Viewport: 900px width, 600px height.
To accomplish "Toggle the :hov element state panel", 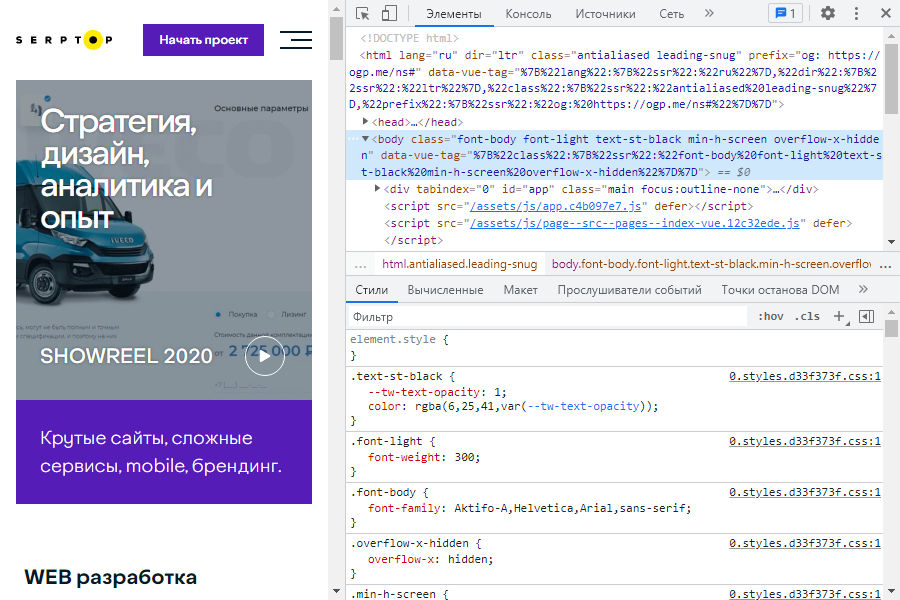I will click(771, 316).
